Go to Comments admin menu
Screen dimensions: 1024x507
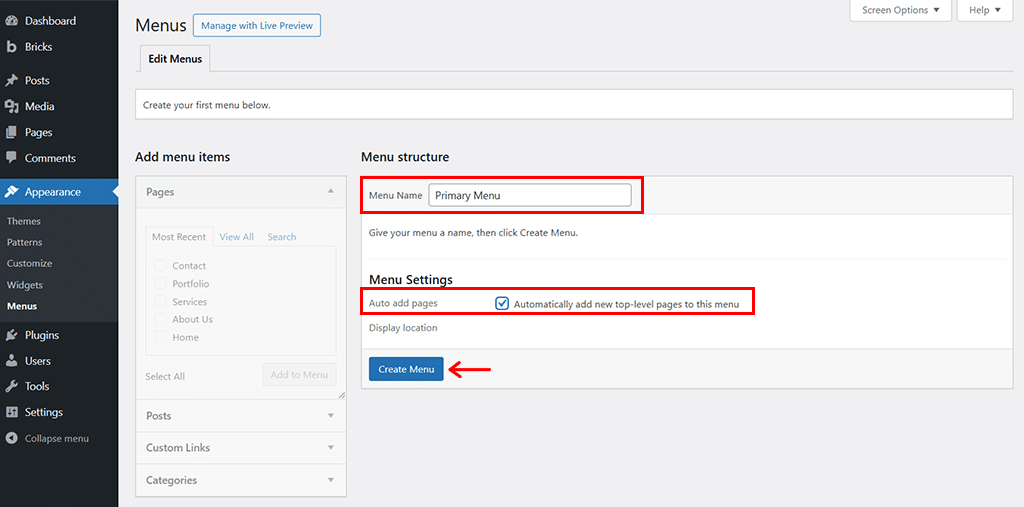tap(50, 158)
